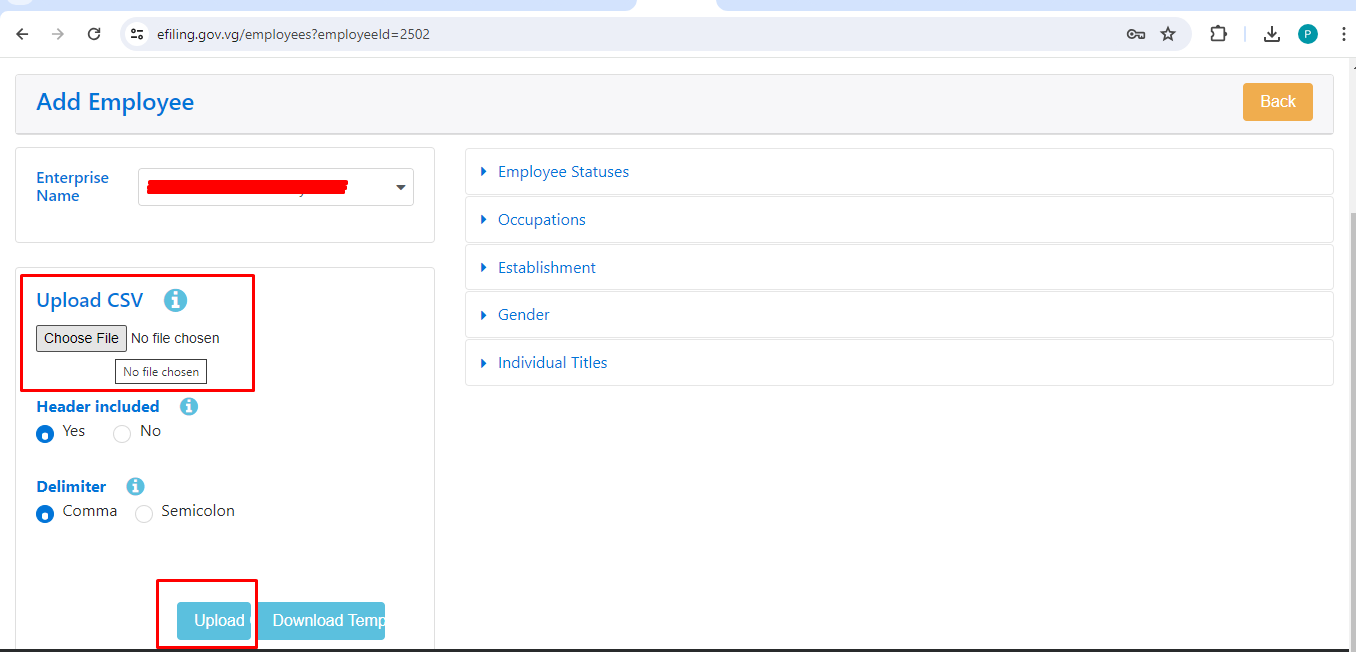Open the Chrome profile avatar

coord(1308,34)
